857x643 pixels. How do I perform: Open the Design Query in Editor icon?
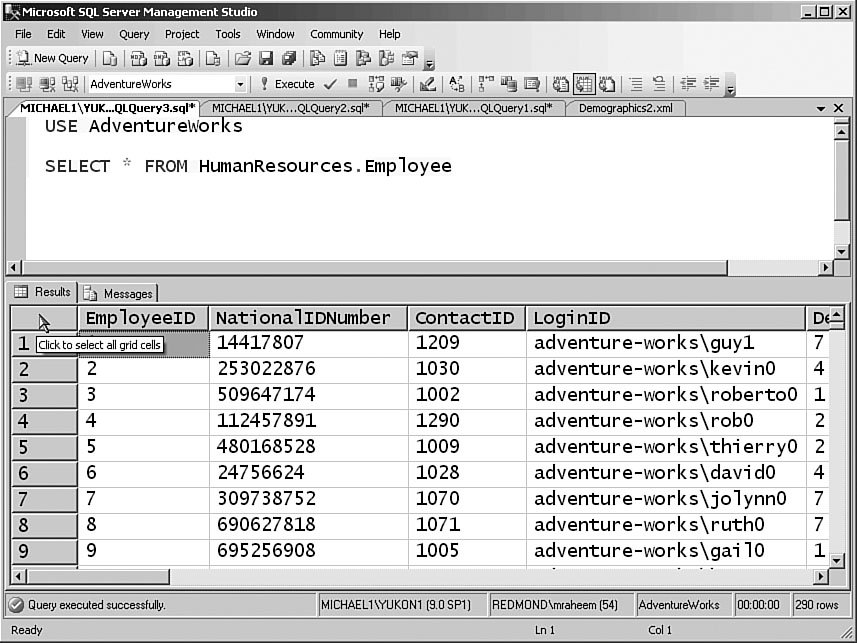click(427, 84)
